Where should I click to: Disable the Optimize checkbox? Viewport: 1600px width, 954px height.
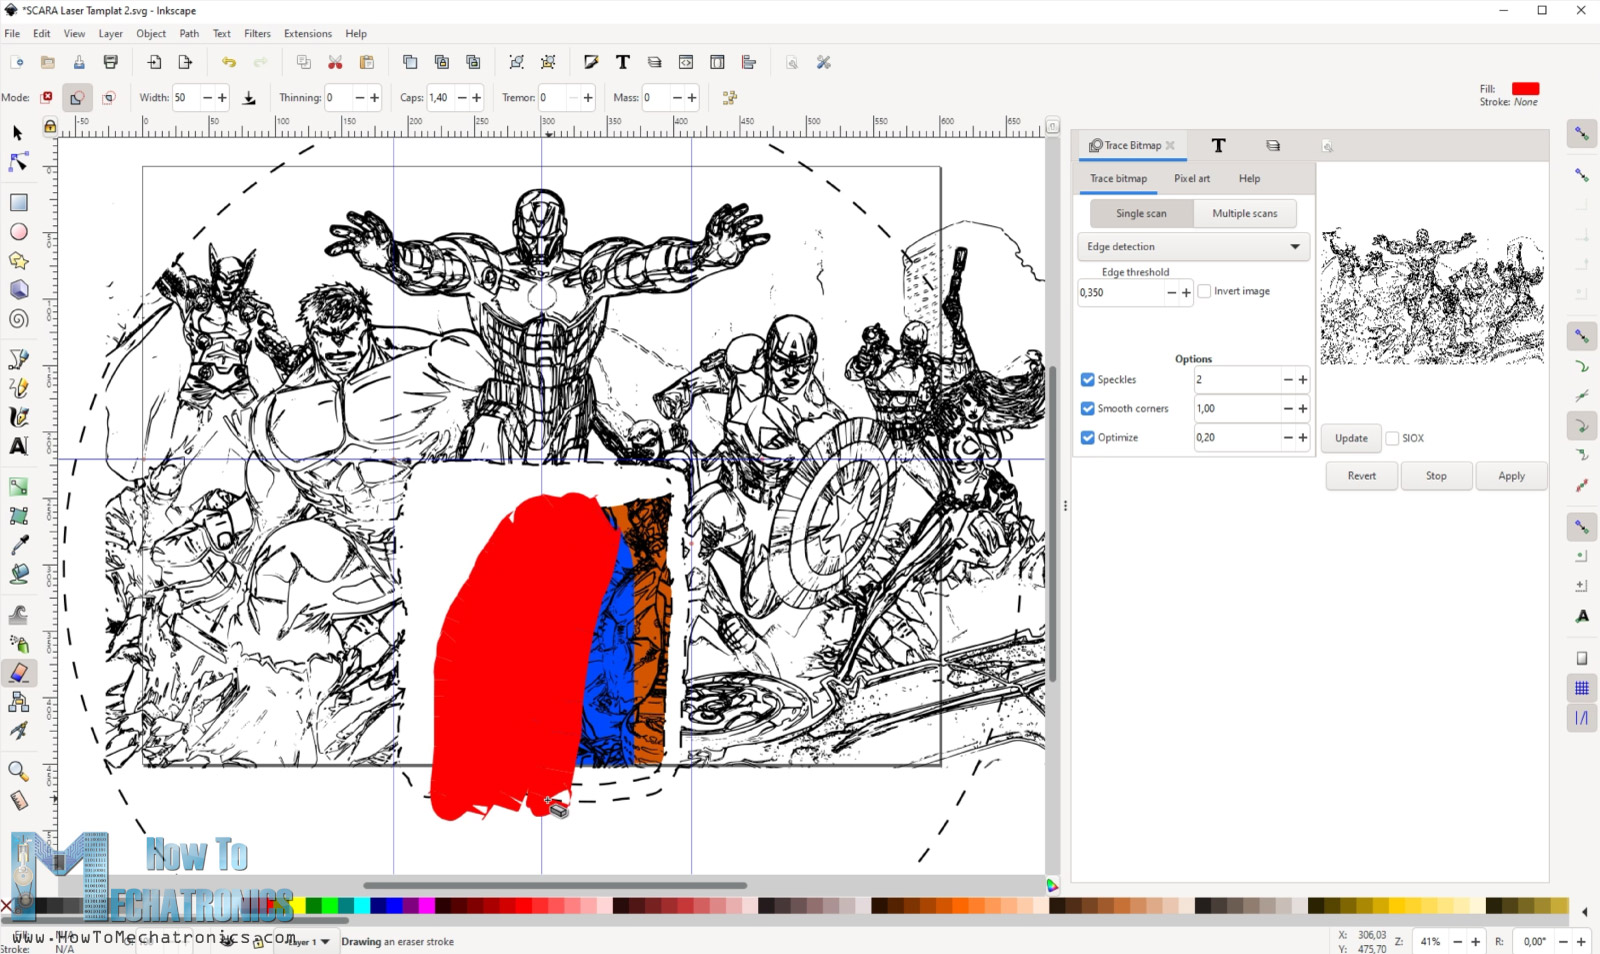point(1087,437)
